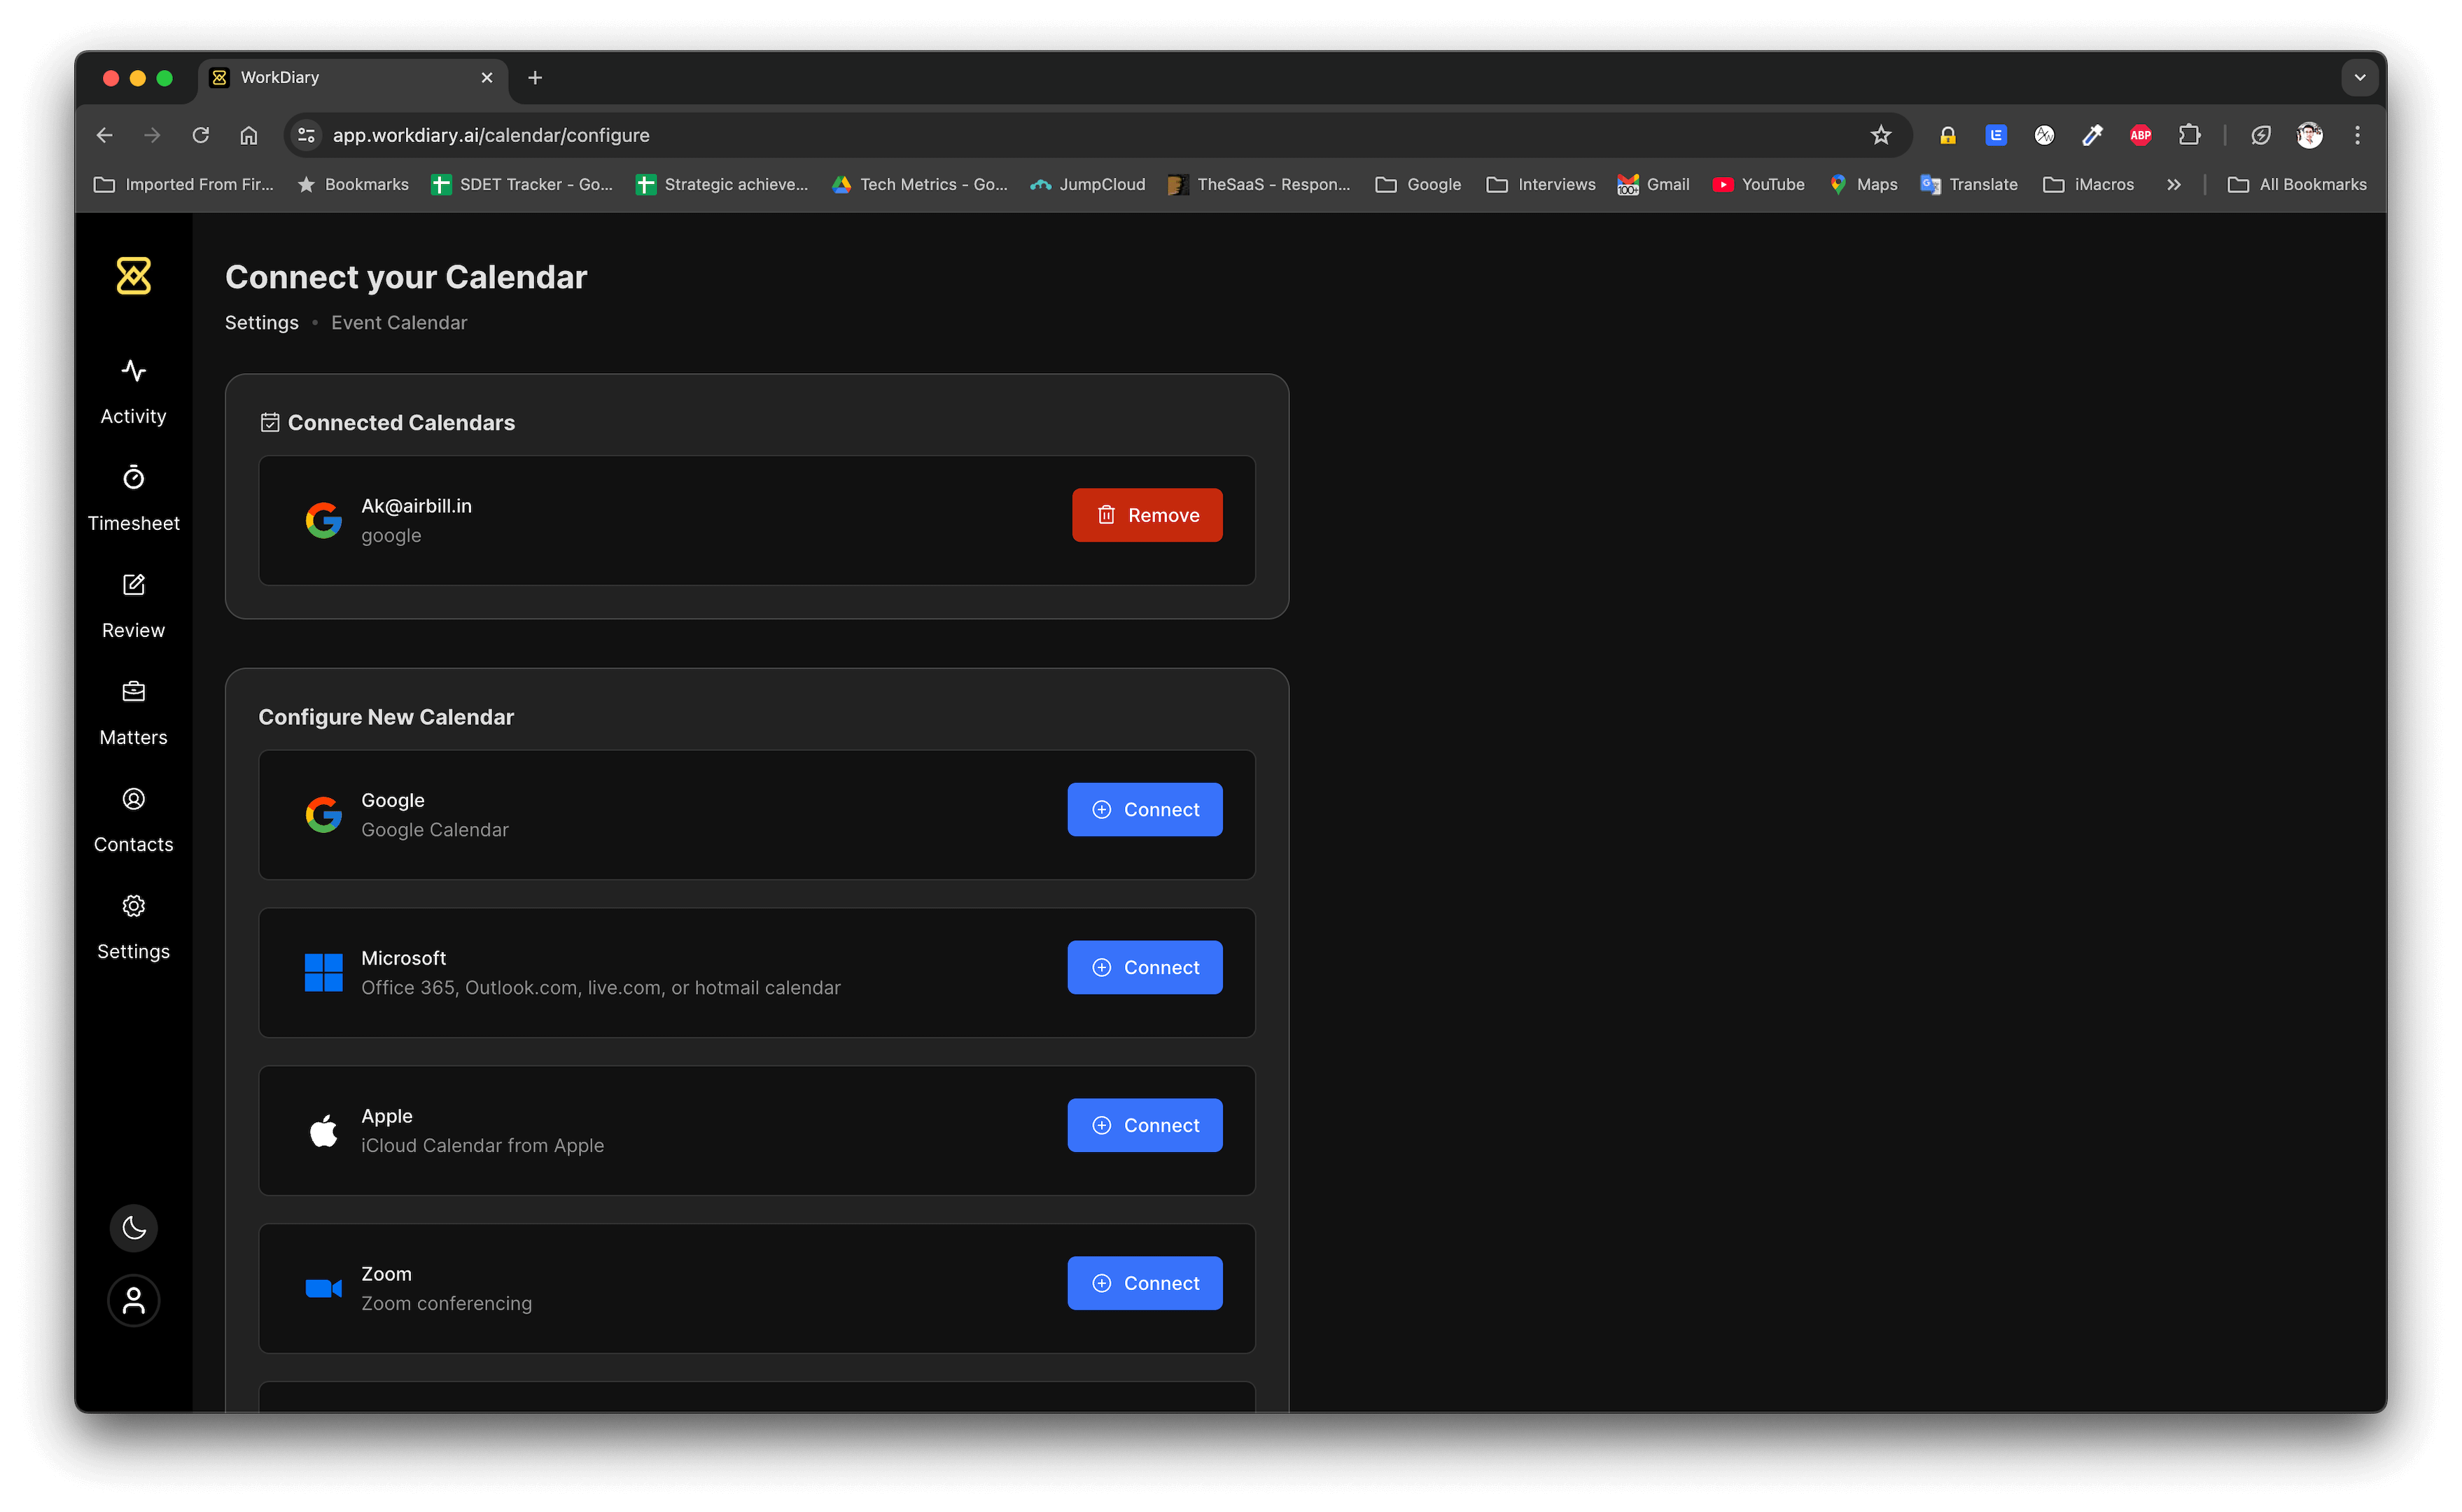Open the Translate bookmark
The width and height of the screenshot is (2462, 1512).
1969,184
